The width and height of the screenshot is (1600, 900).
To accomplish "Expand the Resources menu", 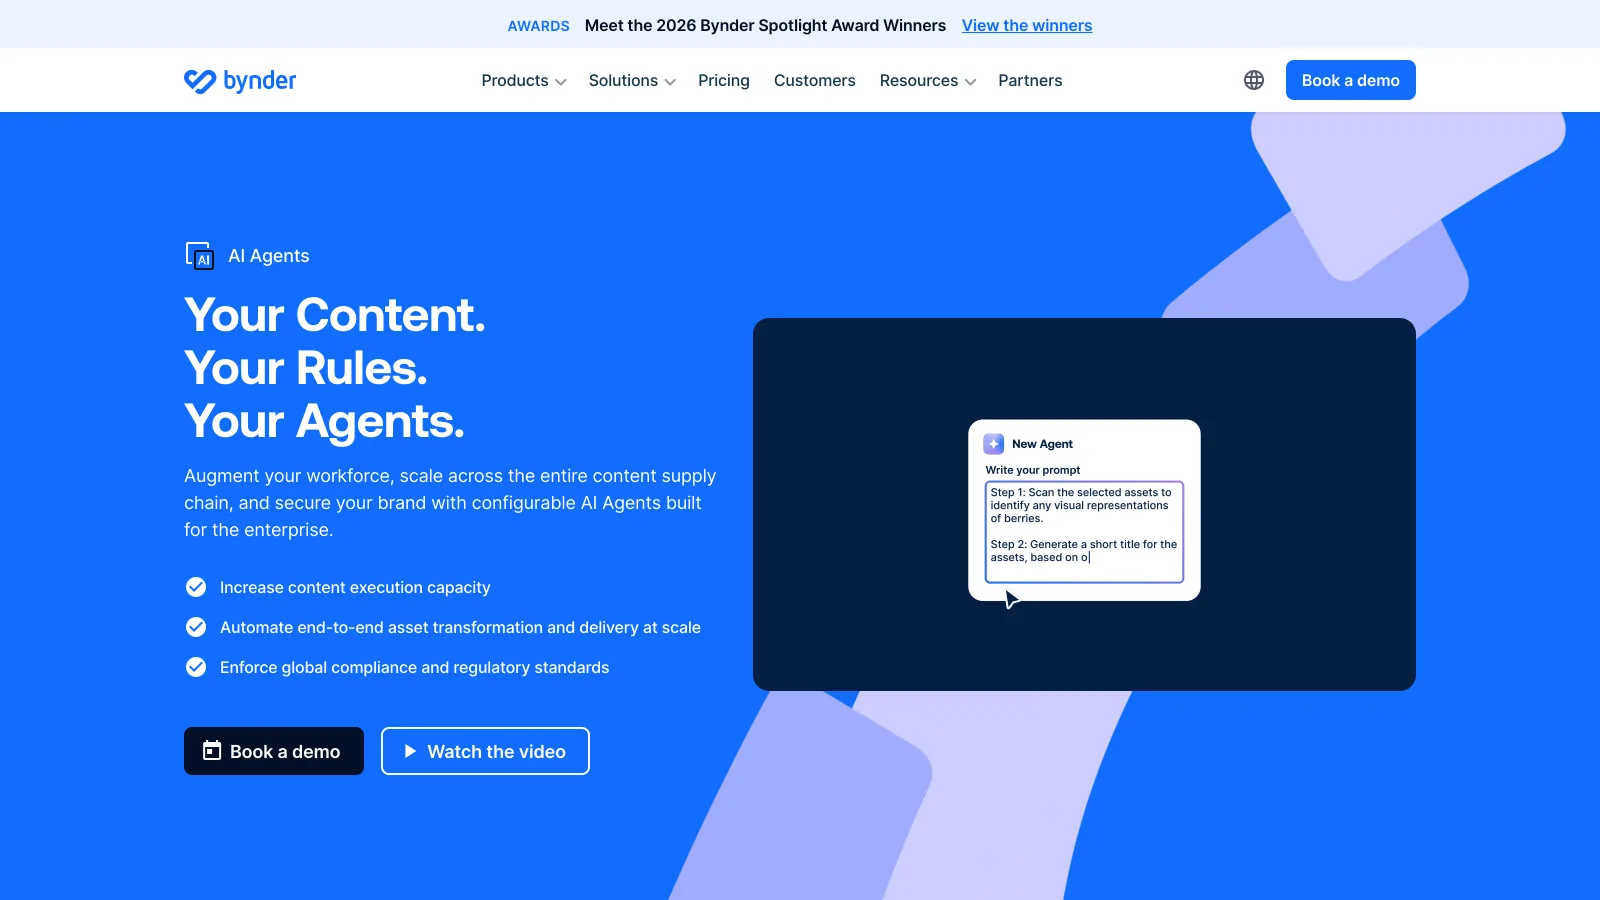I will pos(928,80).
